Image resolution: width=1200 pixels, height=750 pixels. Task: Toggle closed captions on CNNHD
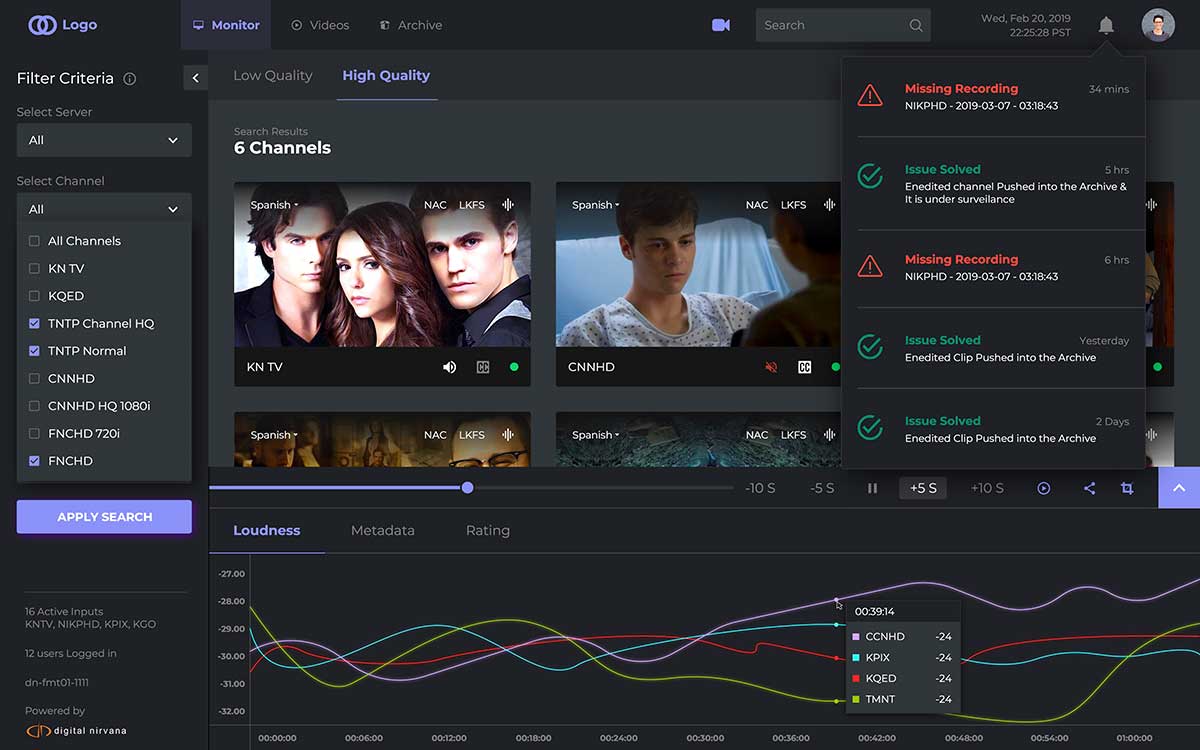point(805,367)
